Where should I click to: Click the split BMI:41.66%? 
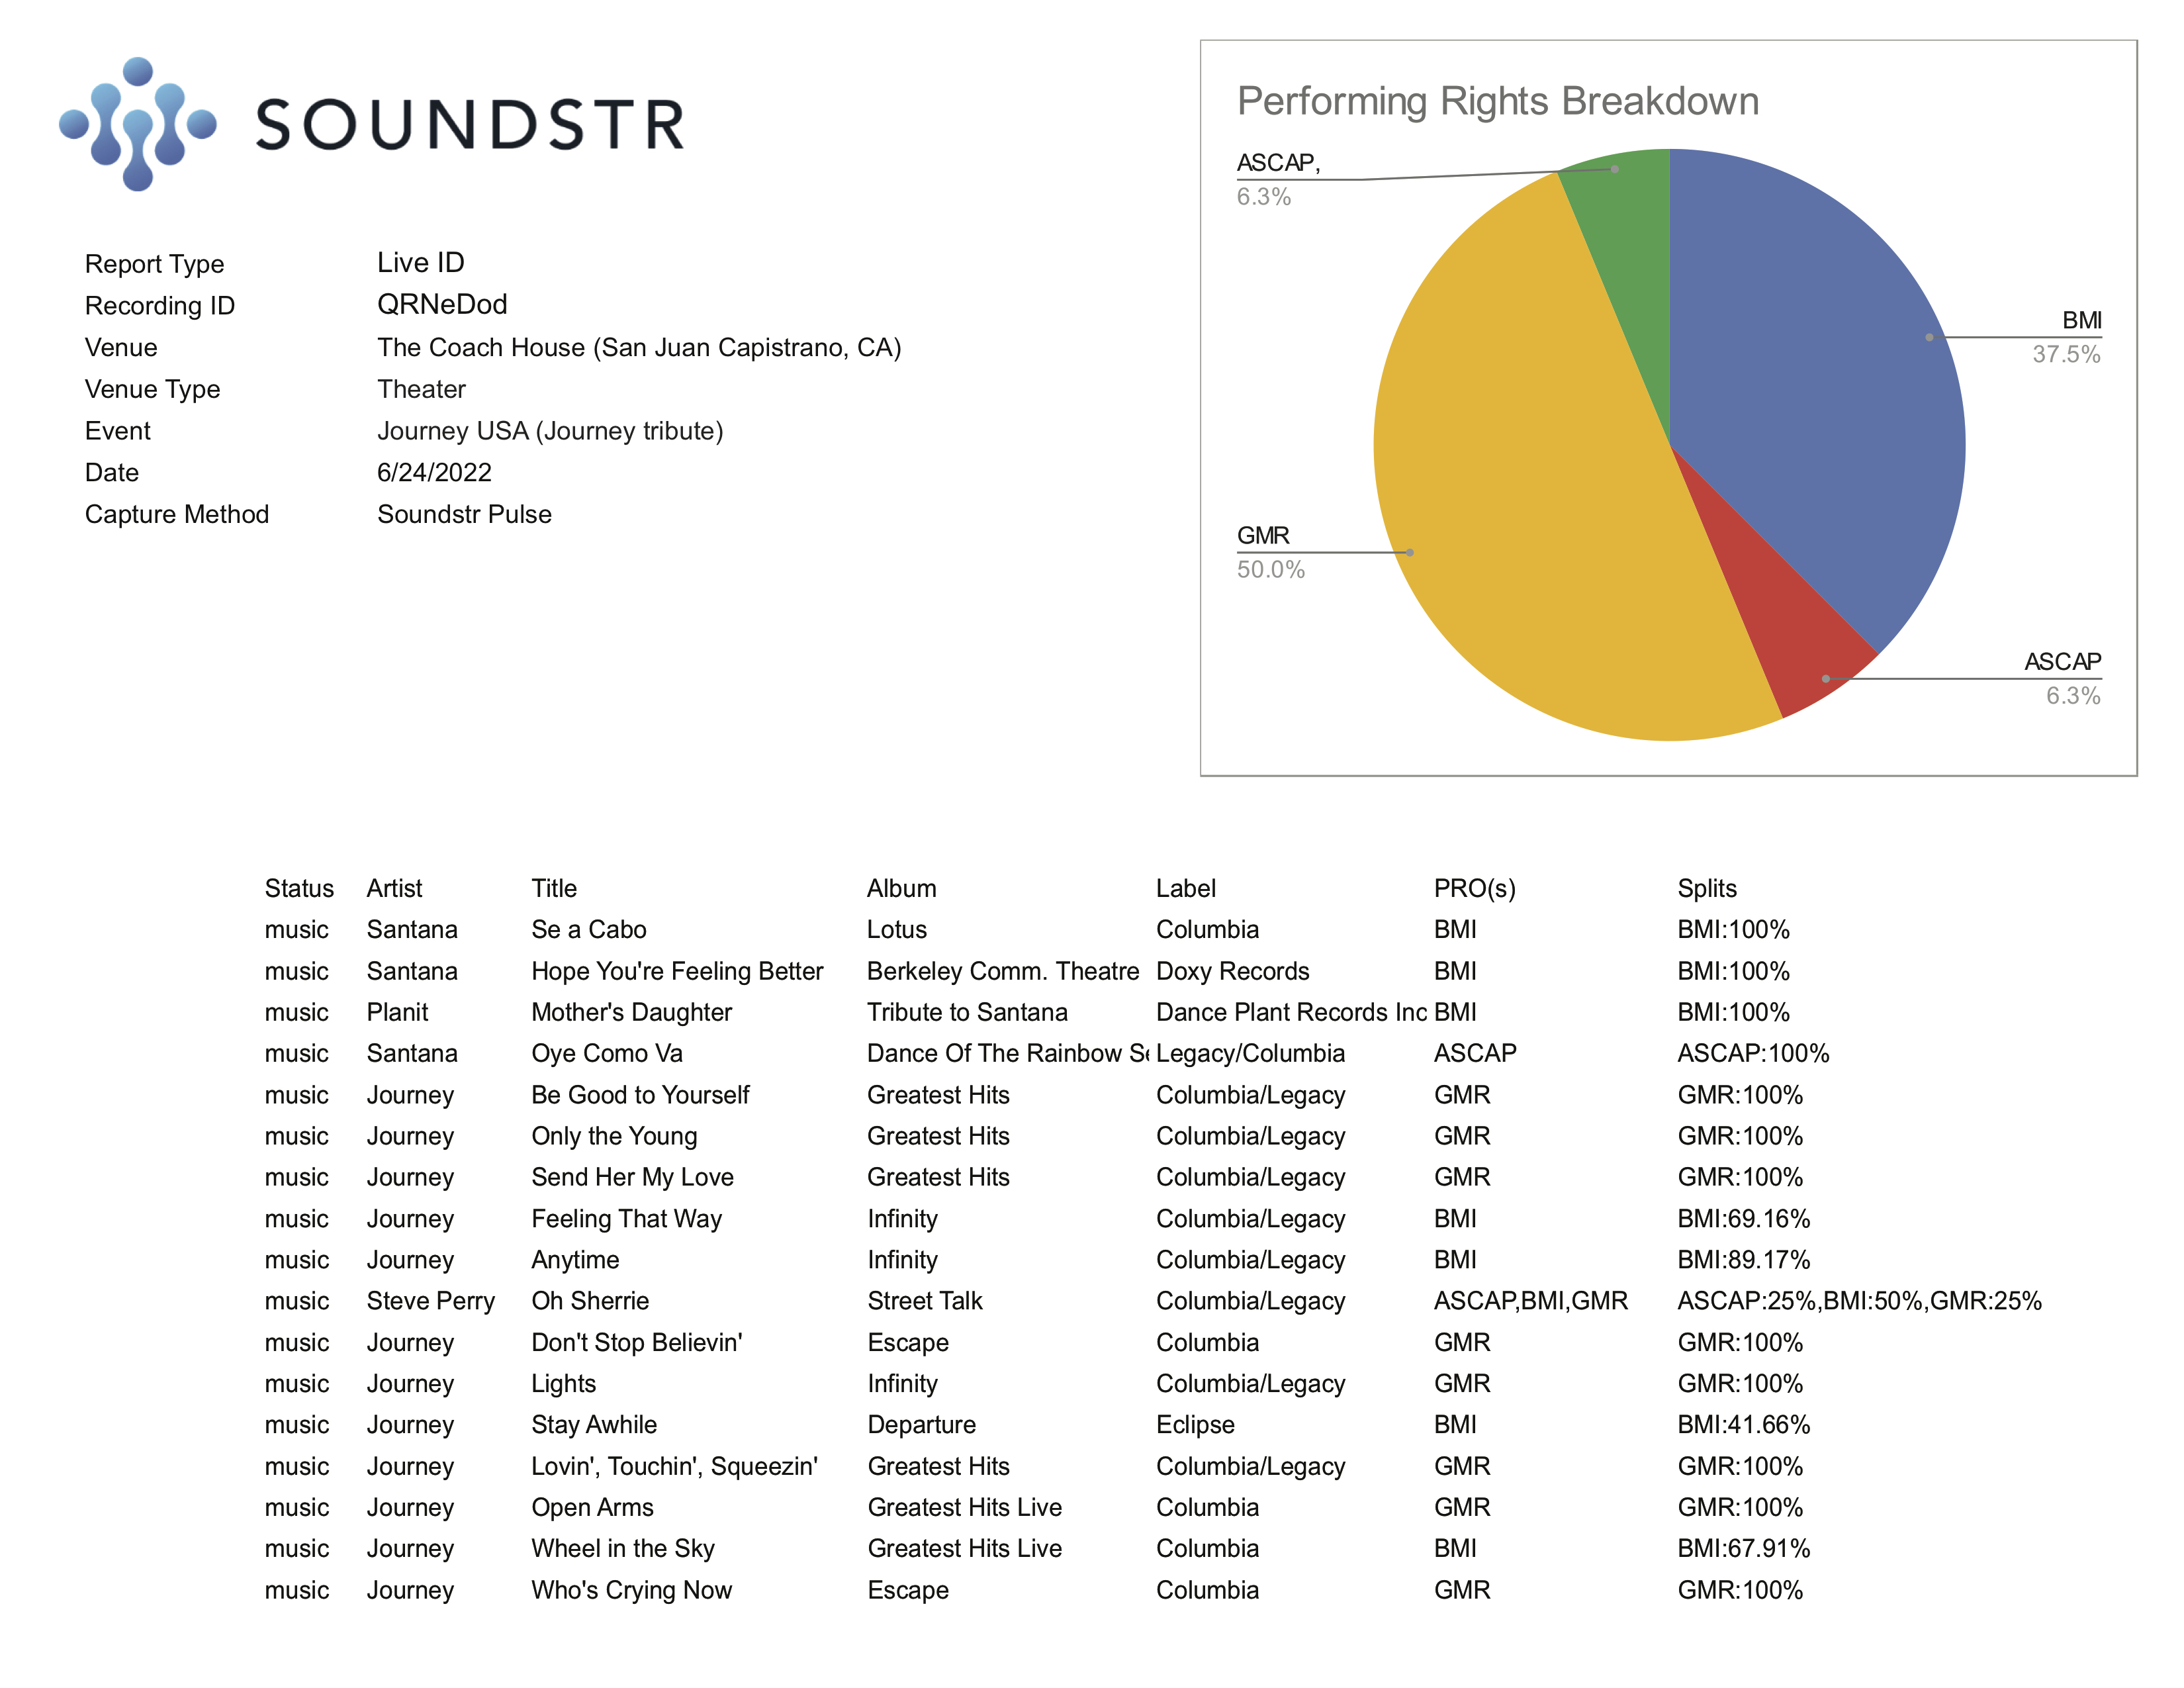click(x=1743, y=1425)
